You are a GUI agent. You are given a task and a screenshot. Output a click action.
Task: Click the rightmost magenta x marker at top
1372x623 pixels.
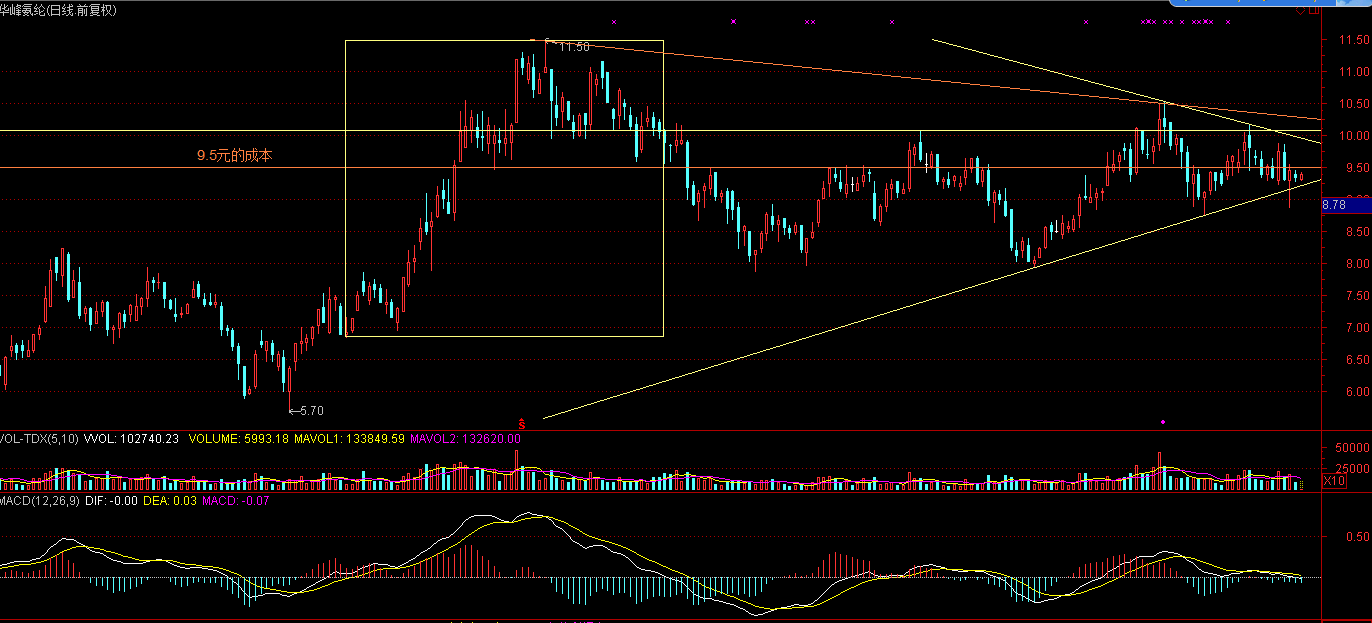coord(1228,21)
